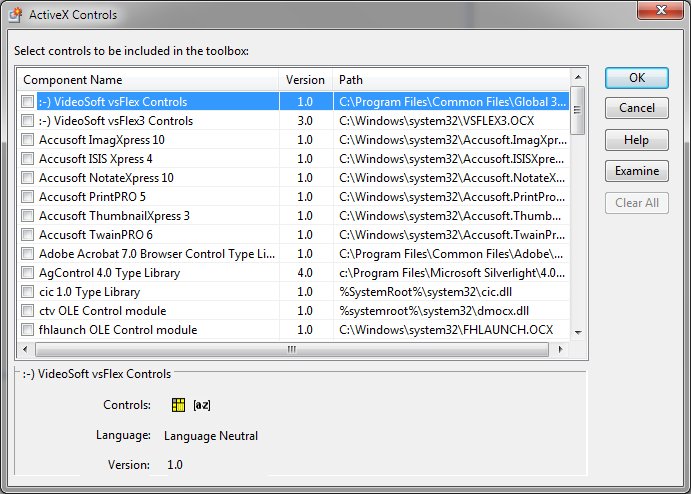Sort by the Component Name column header
This screenshot has height=494, width=691.
(148, 79)
